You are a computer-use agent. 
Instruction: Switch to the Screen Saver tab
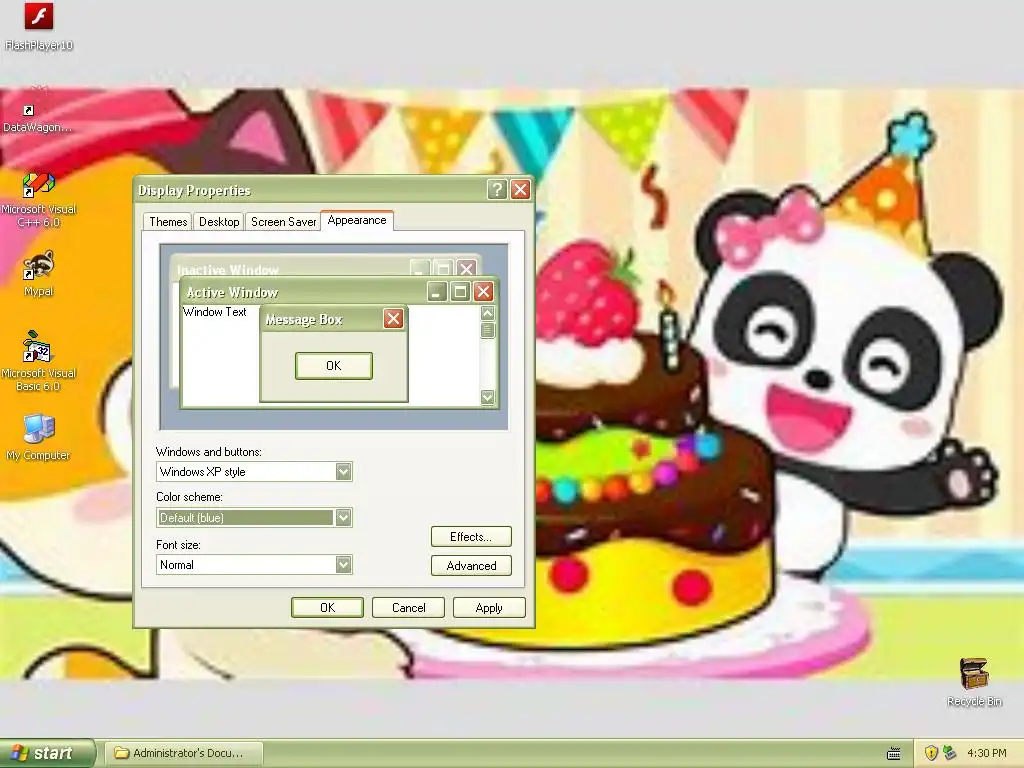pyautogui.click(x=283, y=221)
